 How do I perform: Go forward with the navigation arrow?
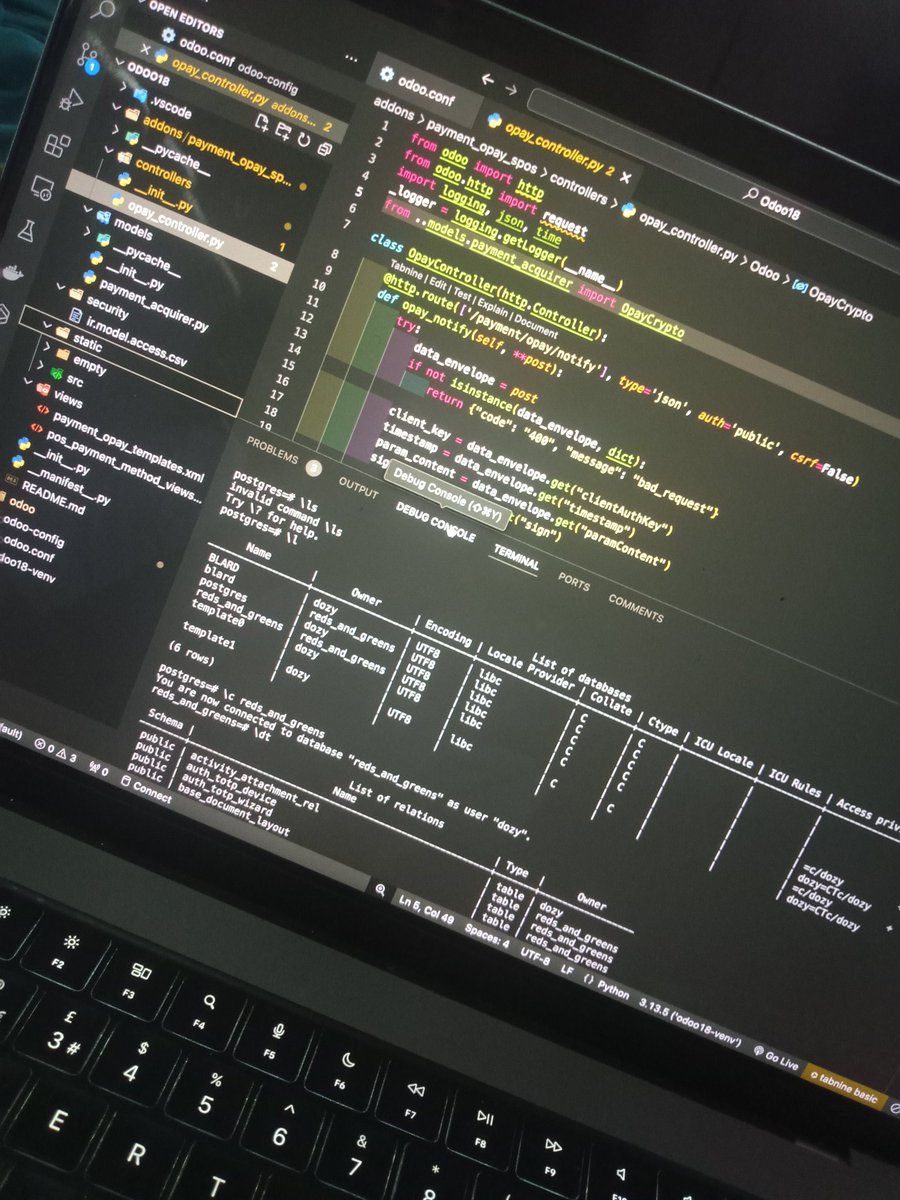[512, 89]
